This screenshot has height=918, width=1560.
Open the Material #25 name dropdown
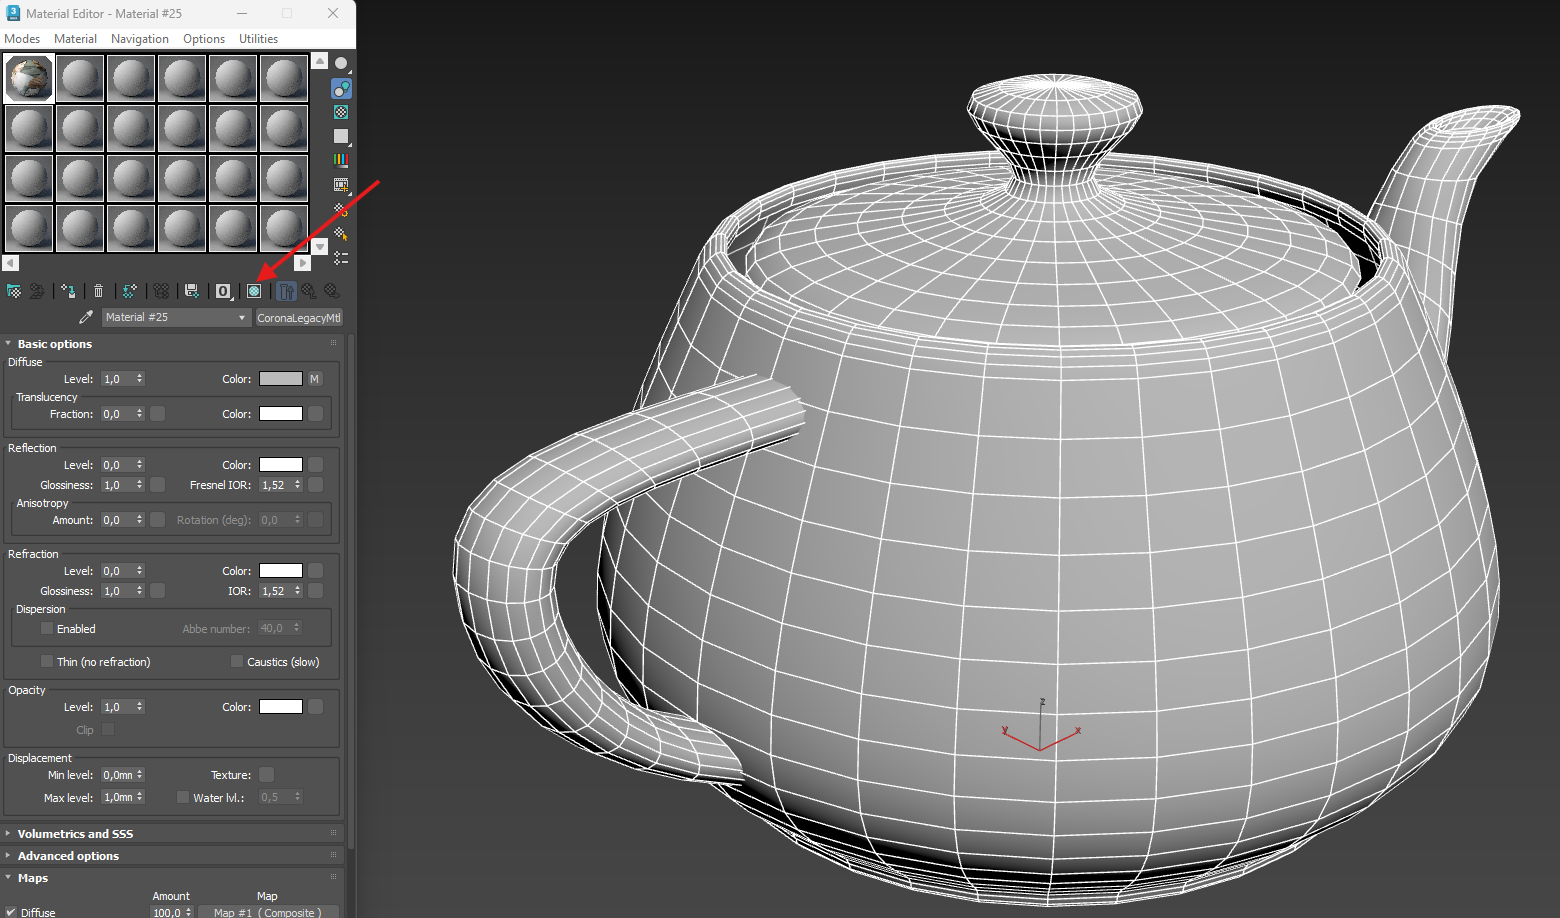[175, 317]
